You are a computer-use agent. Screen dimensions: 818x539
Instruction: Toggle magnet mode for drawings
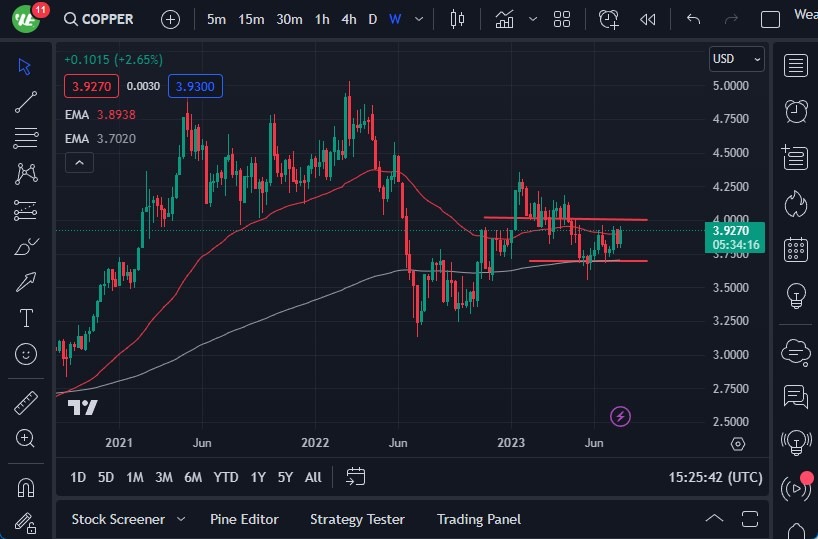click(x=26, y=488)
